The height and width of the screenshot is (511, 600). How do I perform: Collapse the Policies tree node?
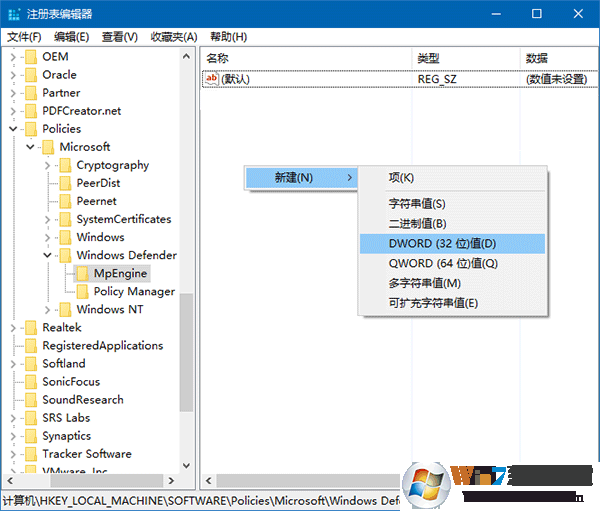pos(13,129)
